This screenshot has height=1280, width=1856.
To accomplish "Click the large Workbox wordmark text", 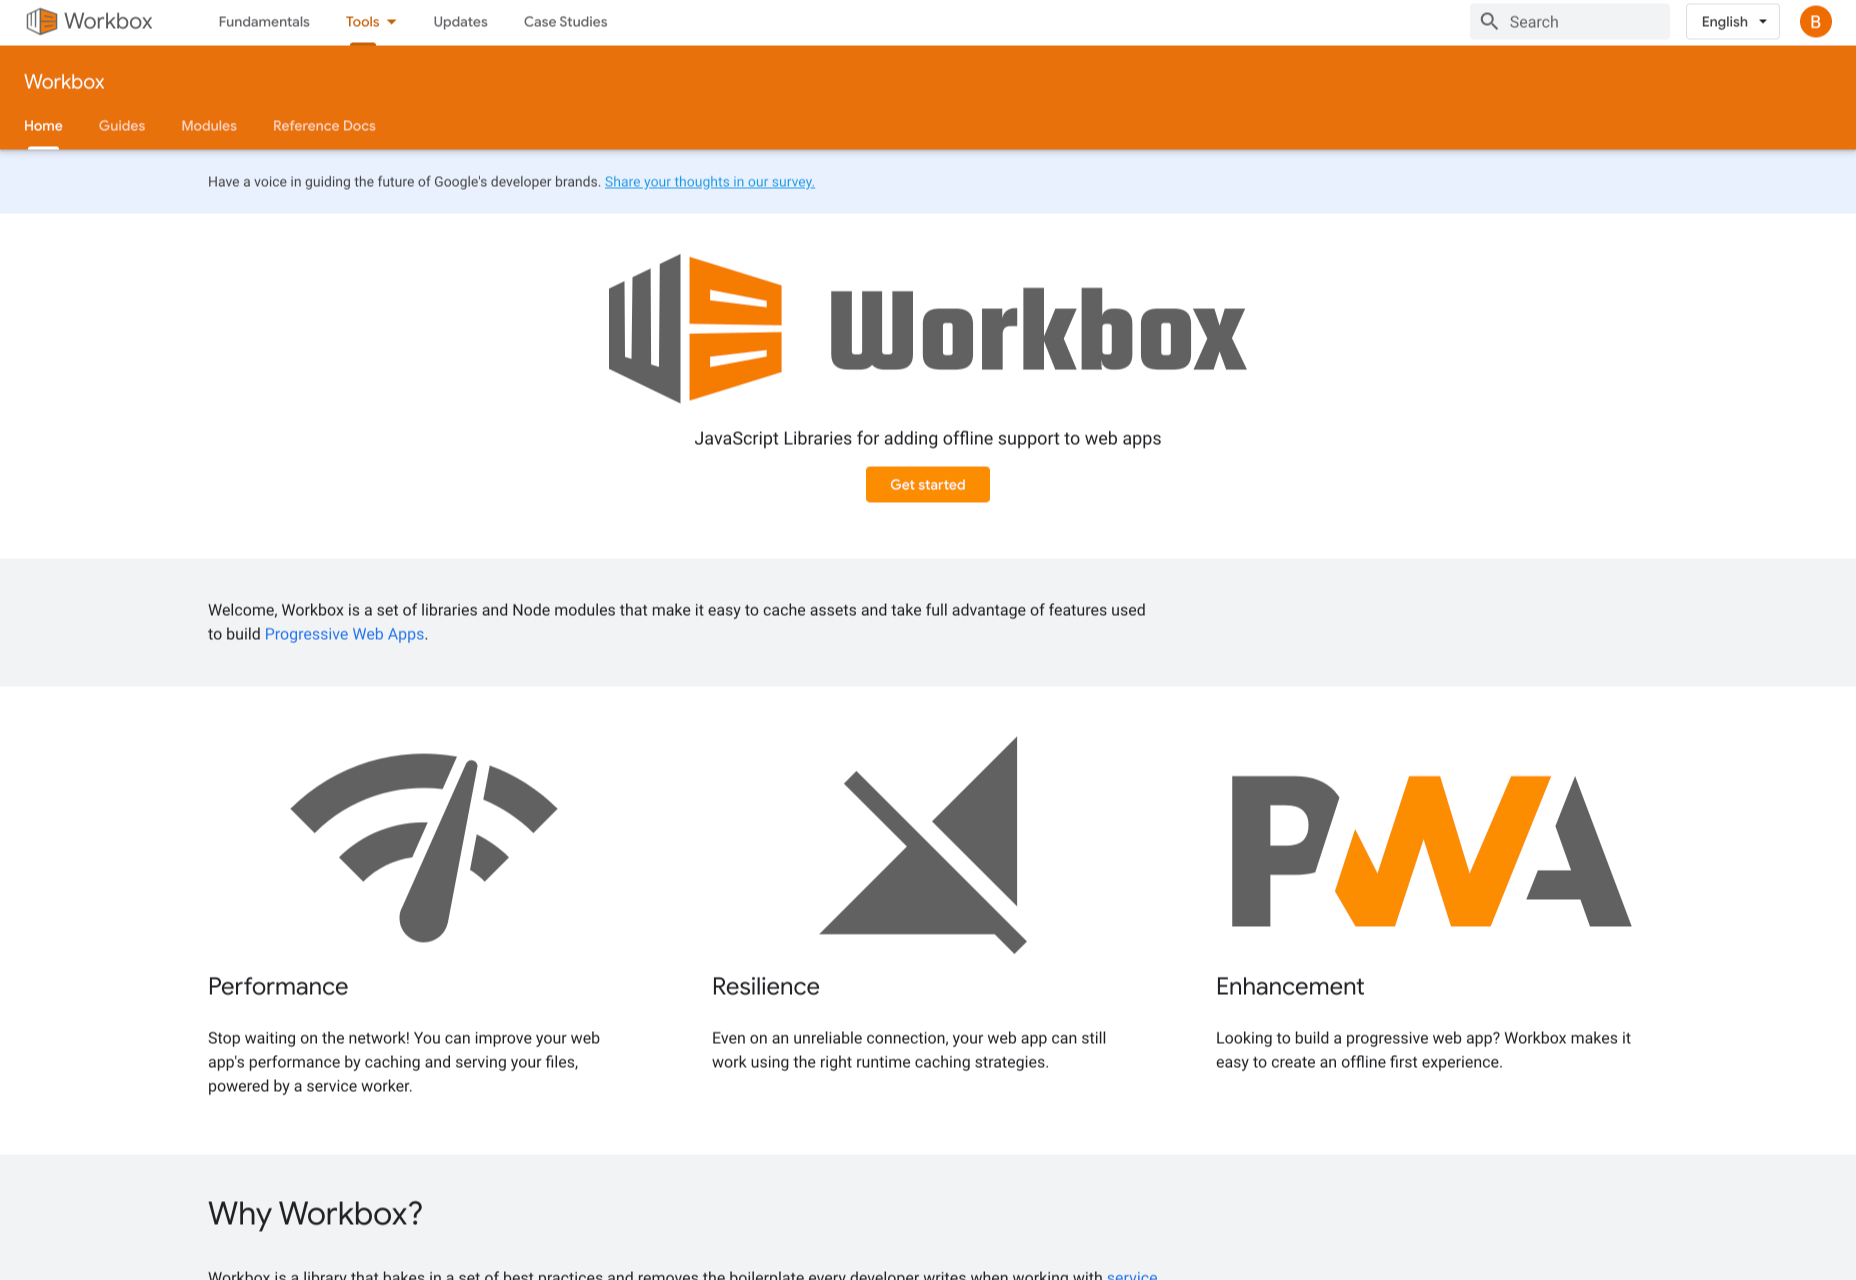I will (x=1038, y=330).
